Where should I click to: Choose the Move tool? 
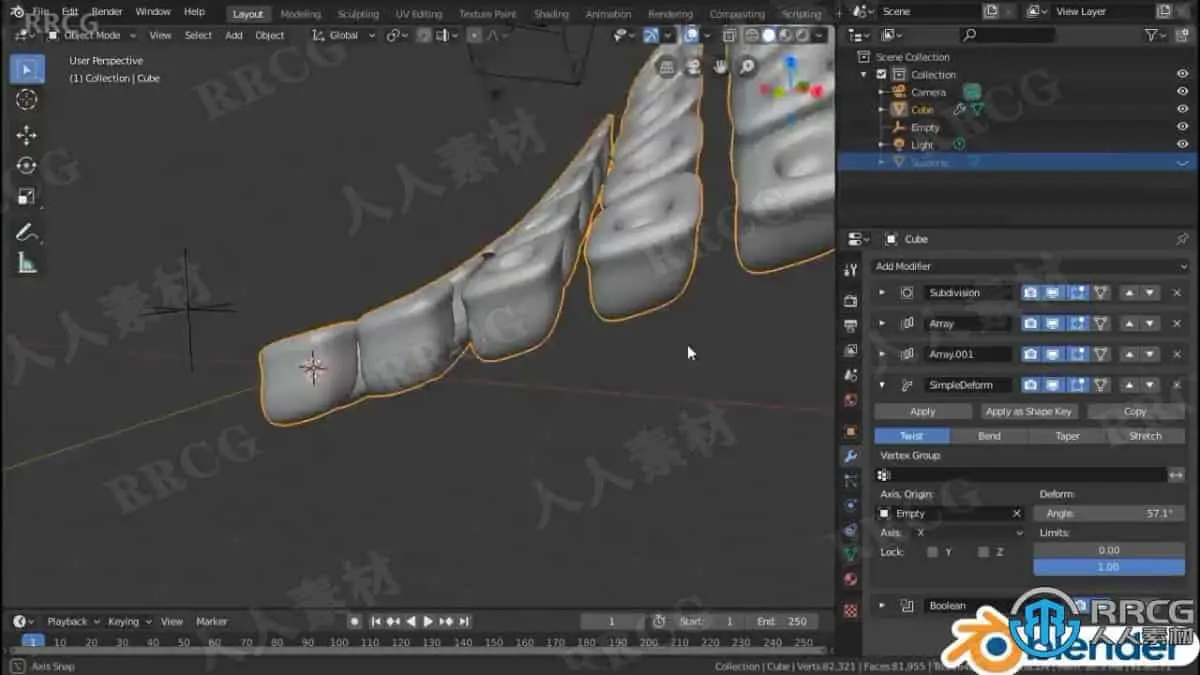27,135
